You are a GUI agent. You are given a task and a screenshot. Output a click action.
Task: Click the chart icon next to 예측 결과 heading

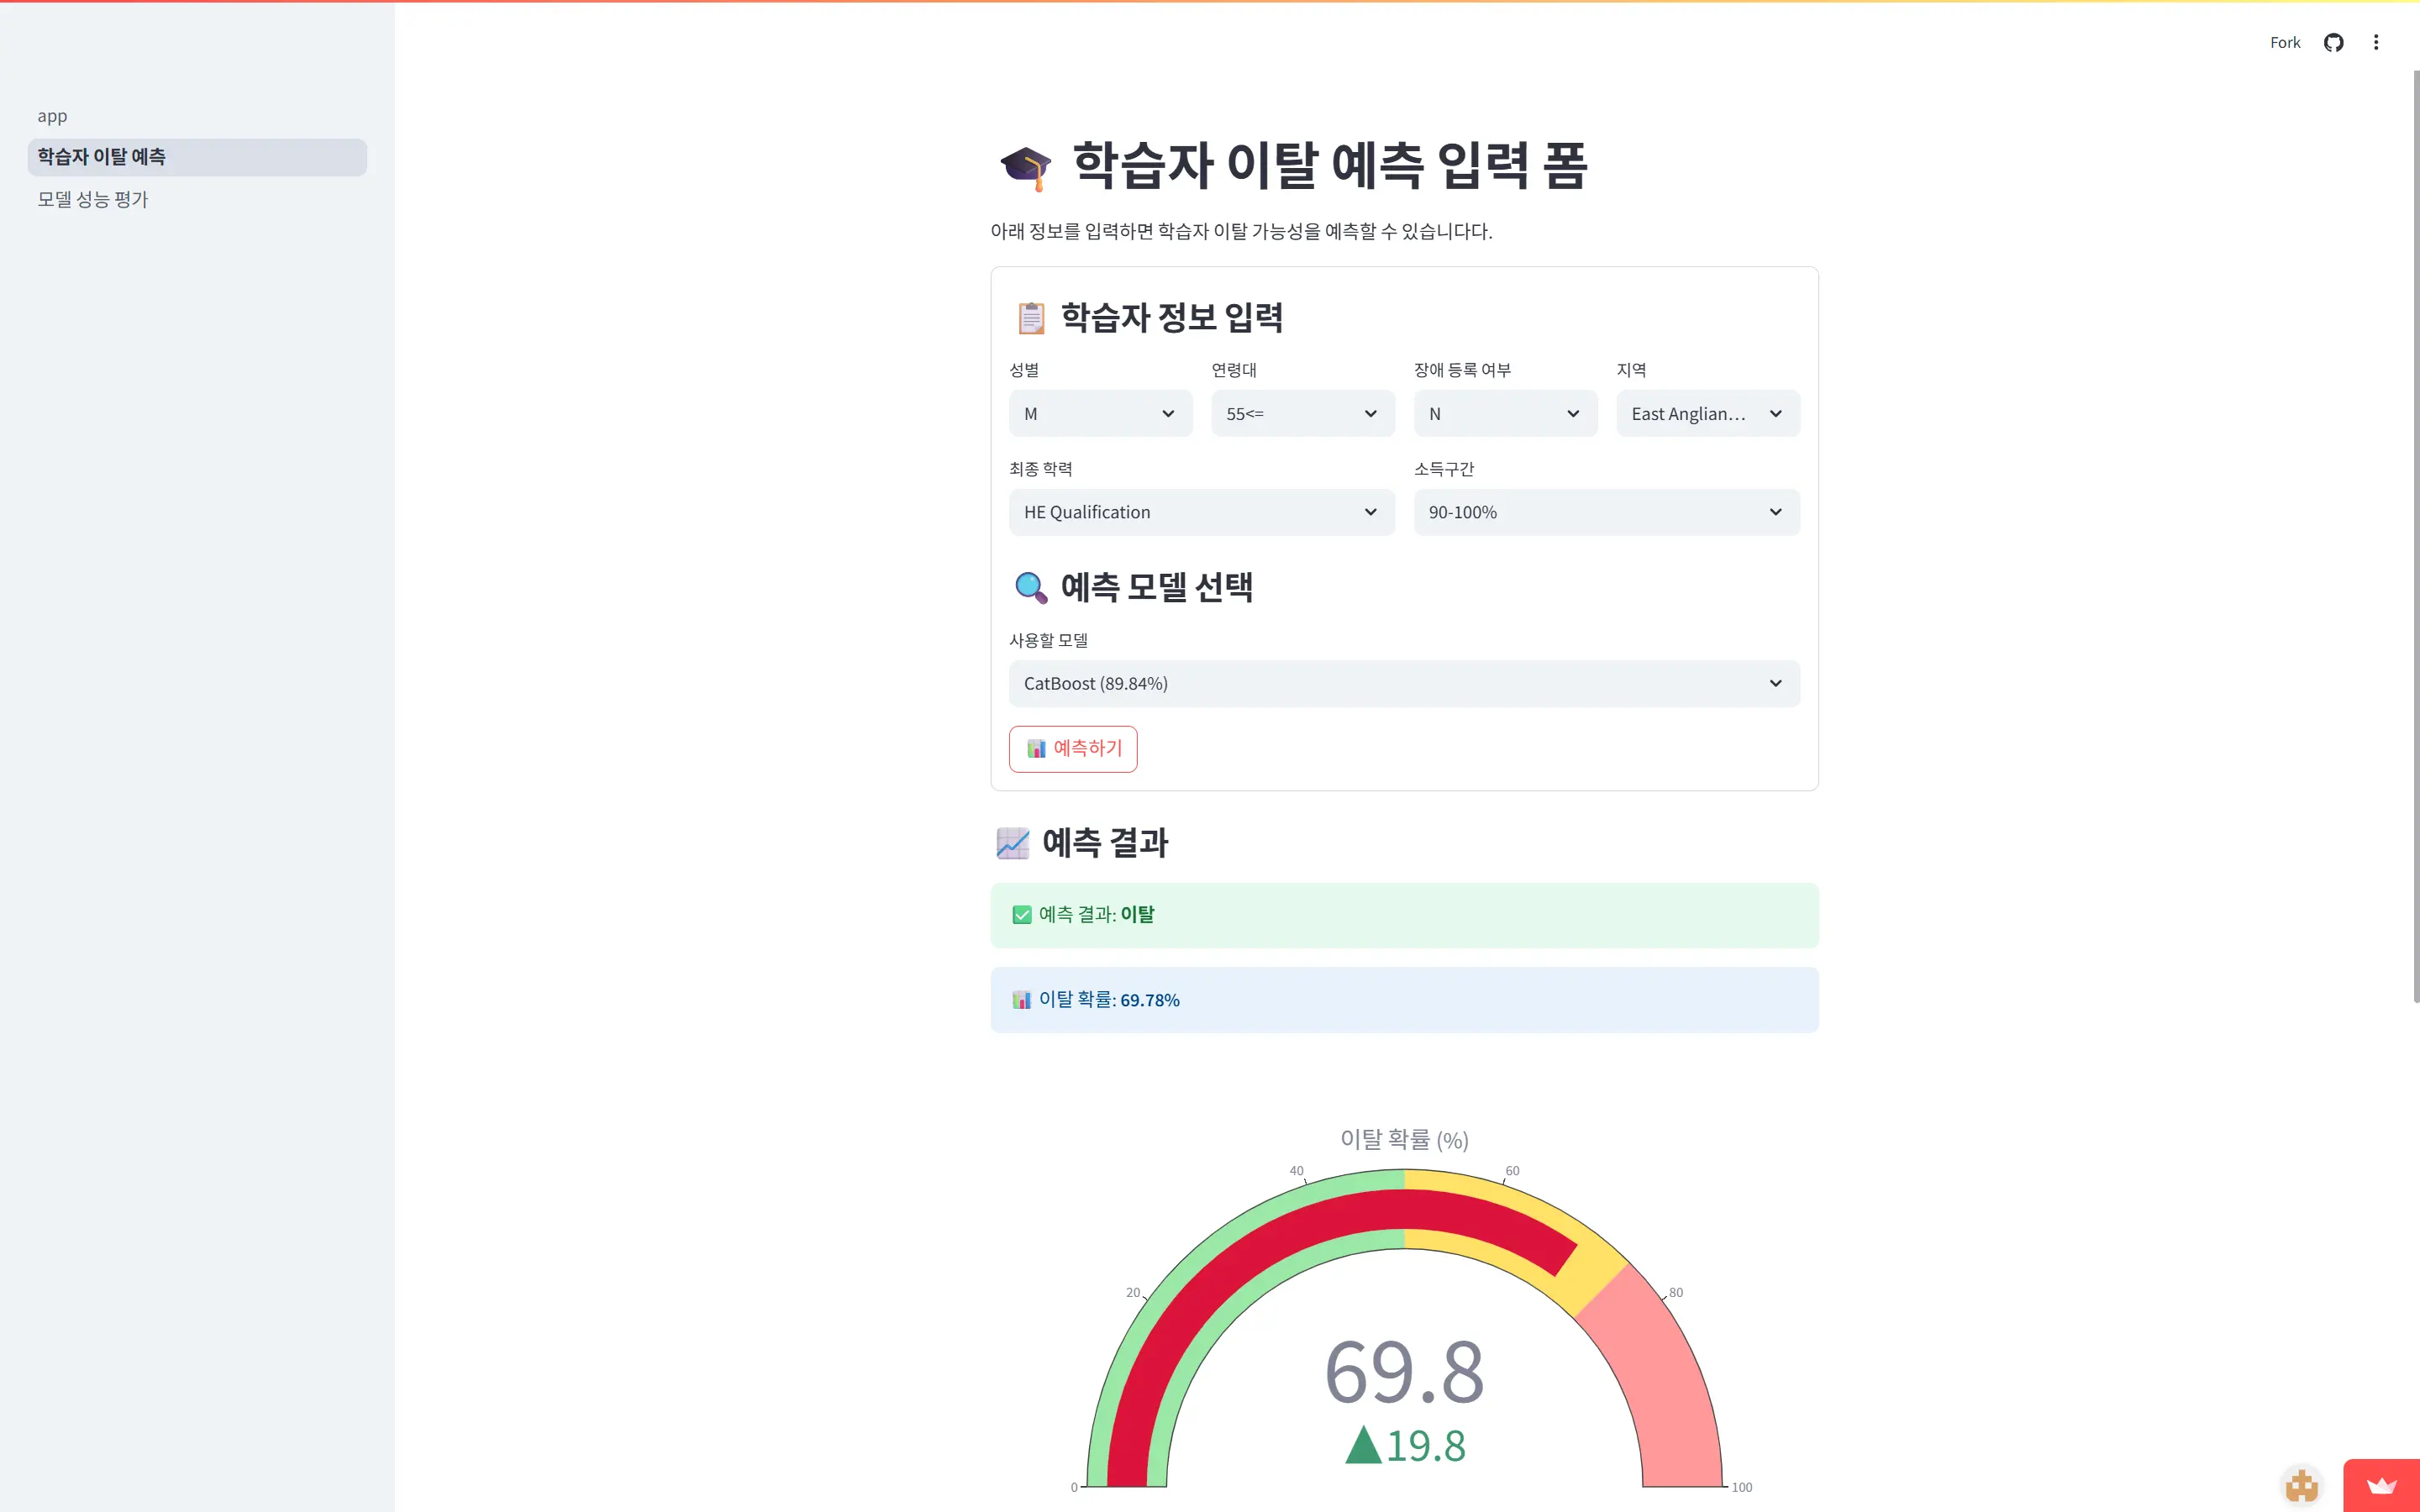pos(1013,843)
